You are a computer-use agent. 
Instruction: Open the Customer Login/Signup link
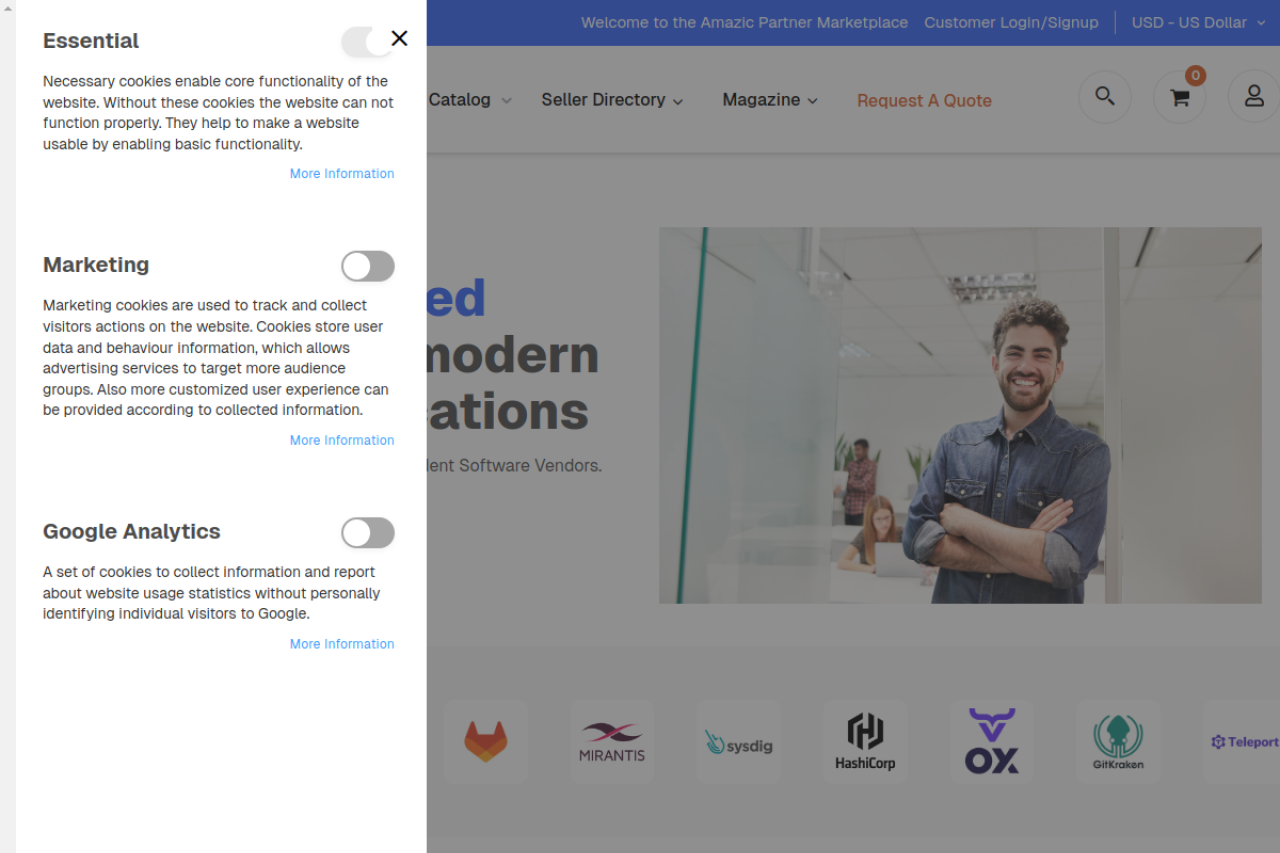coord(1011,22)
